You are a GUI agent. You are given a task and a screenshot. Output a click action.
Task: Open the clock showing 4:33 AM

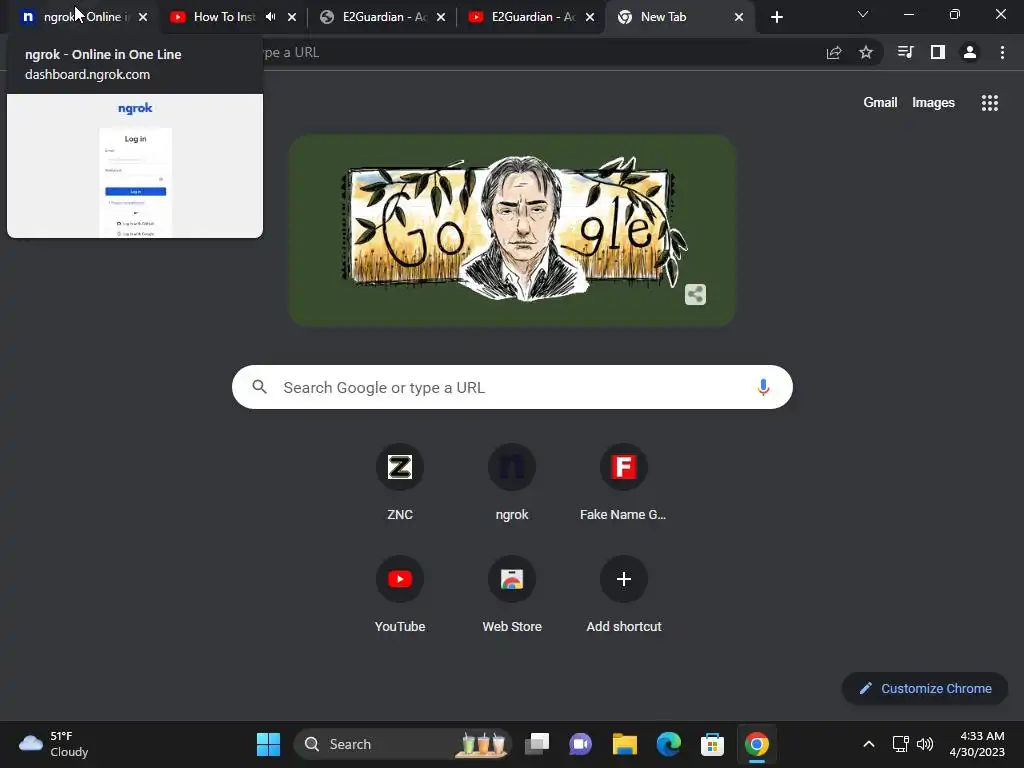pos(977,744)
